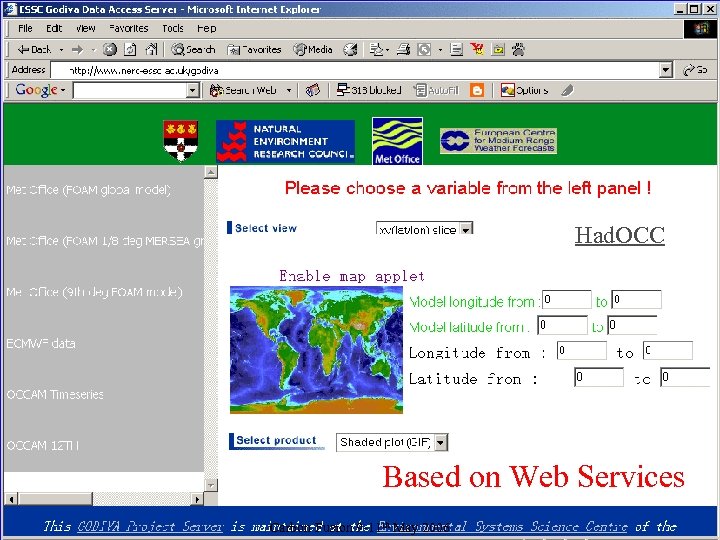Click the AutoFill button
The height and width of the screenshot is (540, 720).
pos(436,90)
